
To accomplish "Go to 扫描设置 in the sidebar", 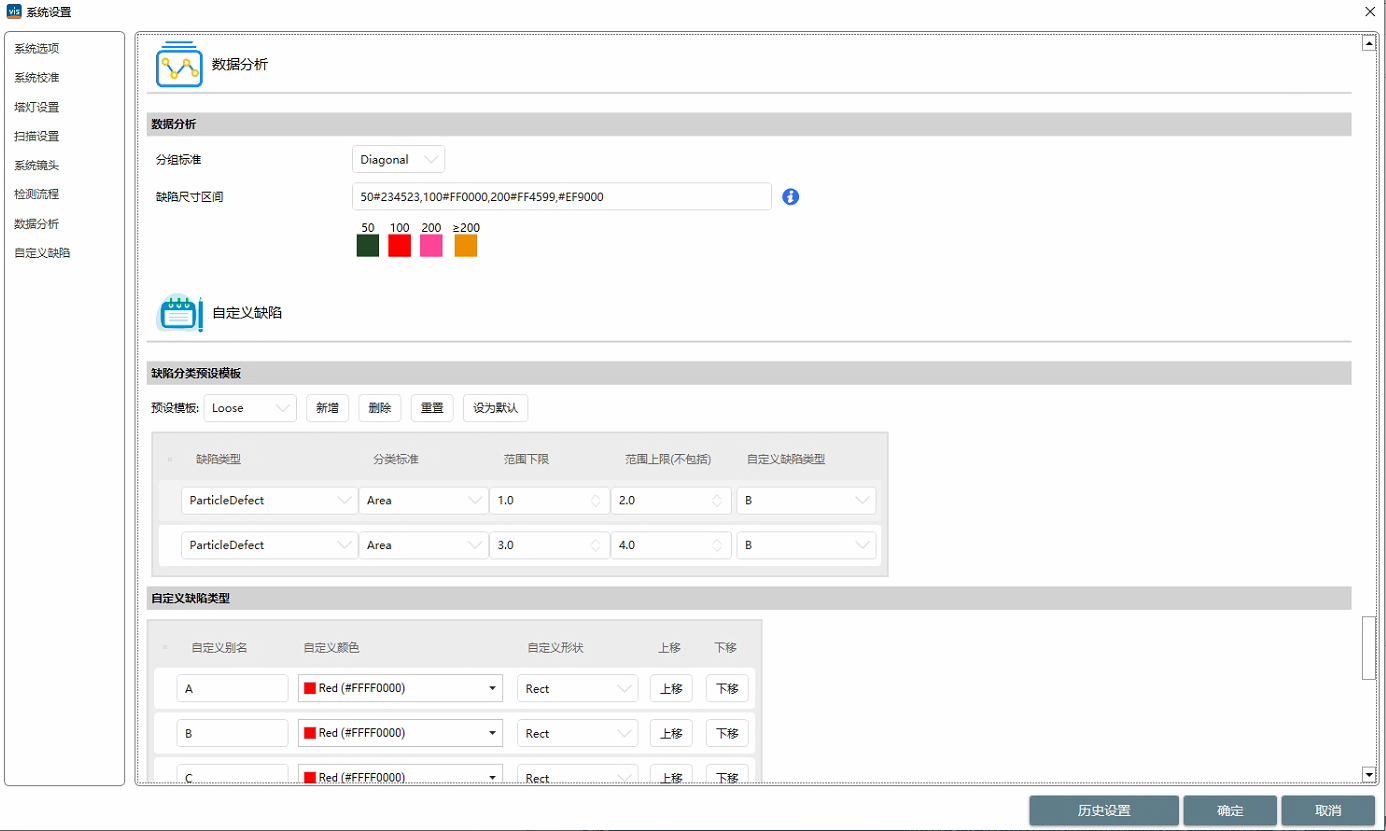I will tap(36, 136).
